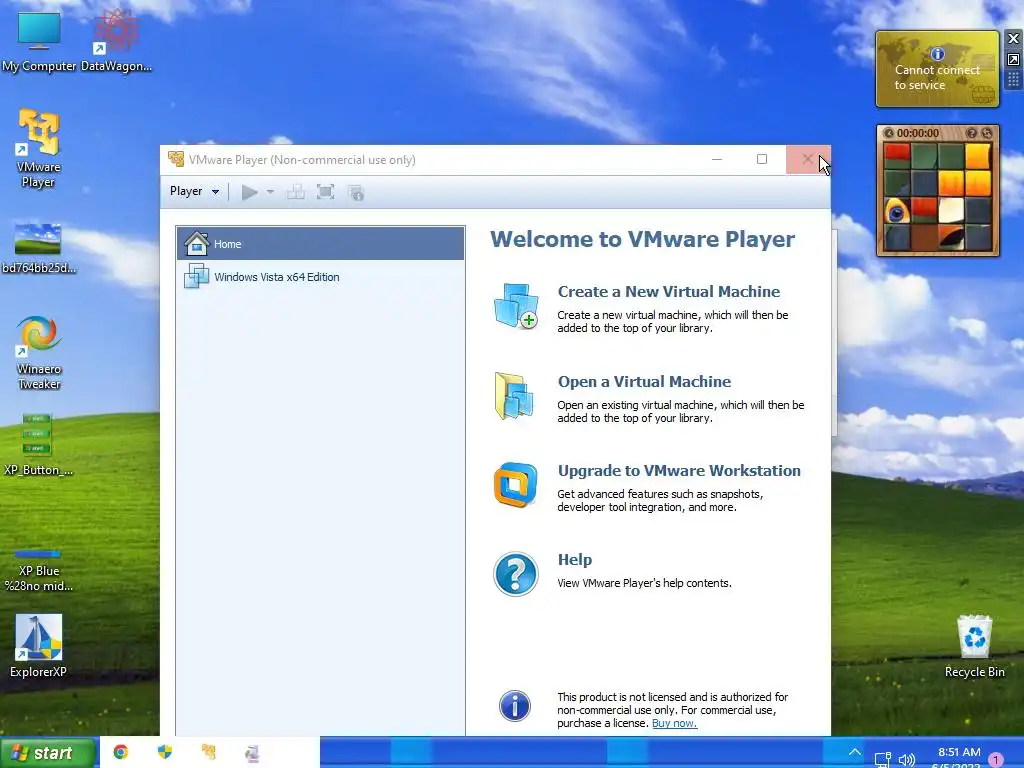Click the VMware Player taskbar icon
Image resolution: width=1024 pixels, height=768 pixels.
click(209, 752)
